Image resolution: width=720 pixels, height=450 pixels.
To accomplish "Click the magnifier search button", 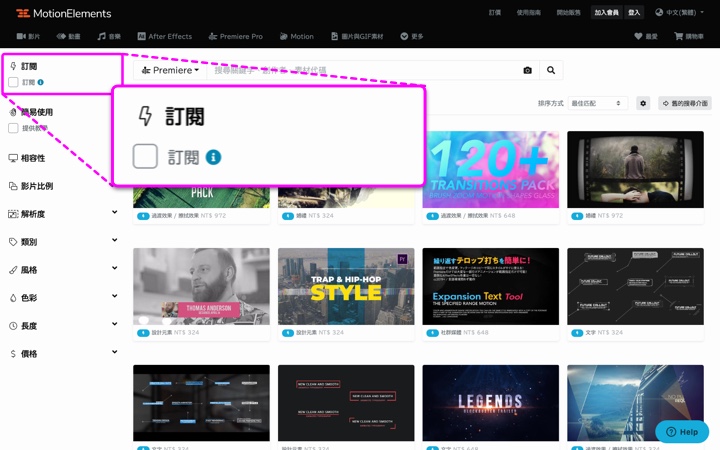I will [551, 70].
